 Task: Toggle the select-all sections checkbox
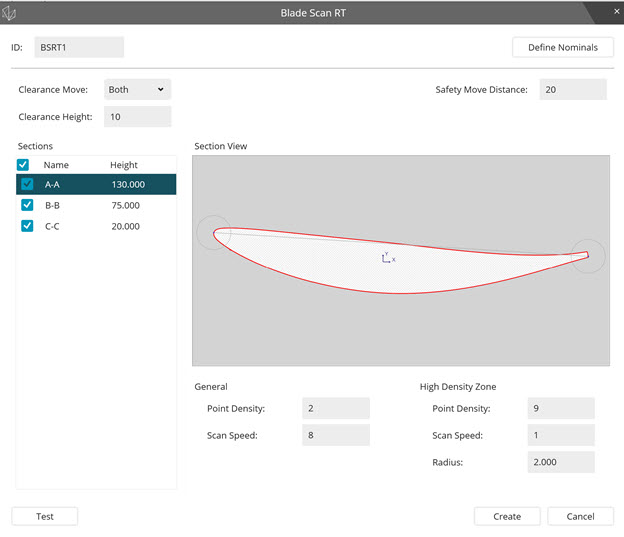tap(23, 165)
